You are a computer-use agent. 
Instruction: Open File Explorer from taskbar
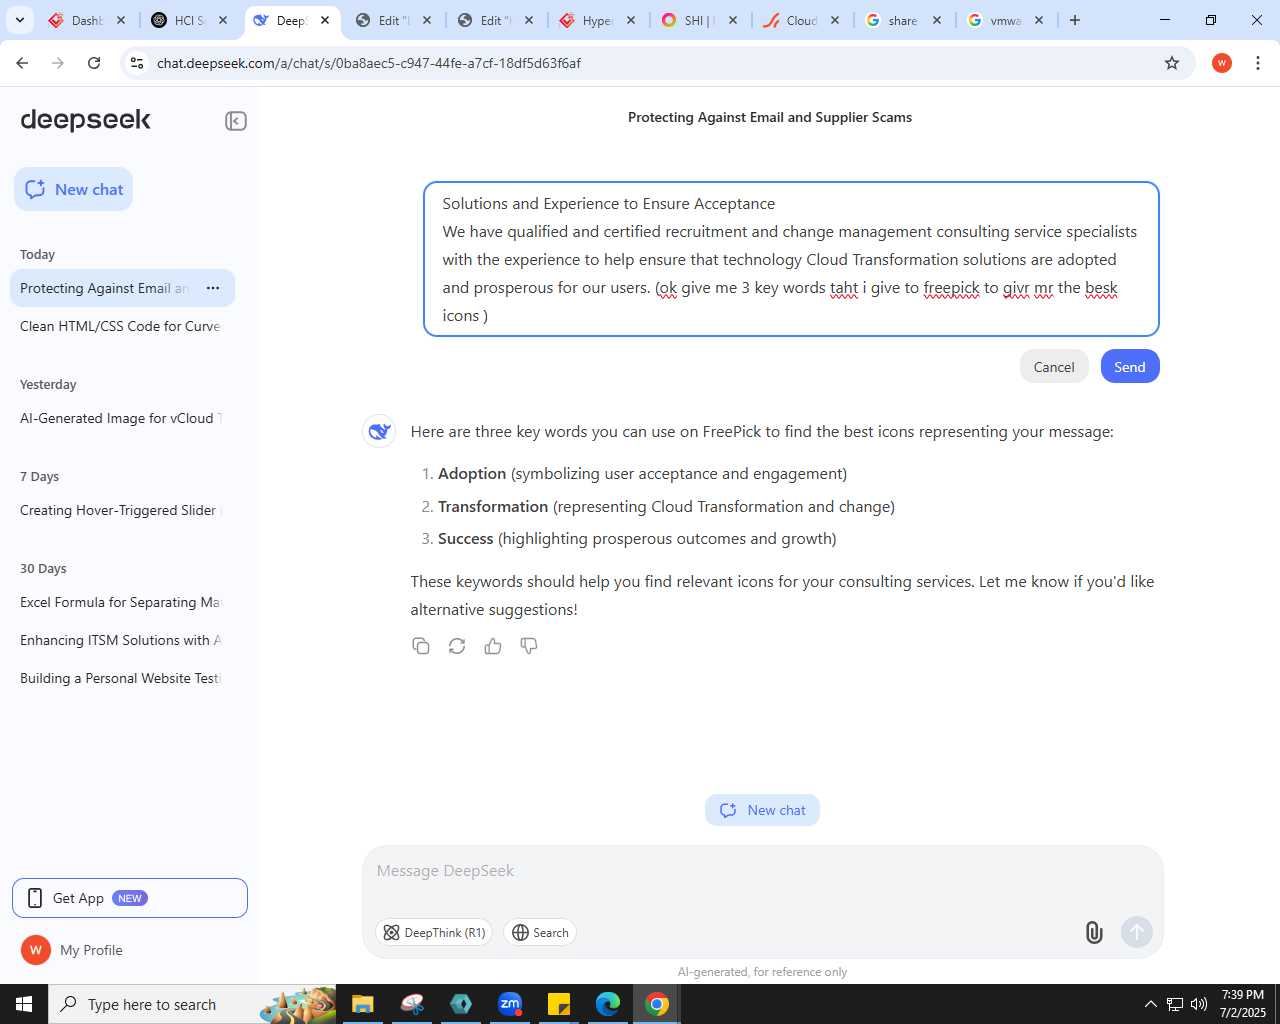[x=362, y=1004]
